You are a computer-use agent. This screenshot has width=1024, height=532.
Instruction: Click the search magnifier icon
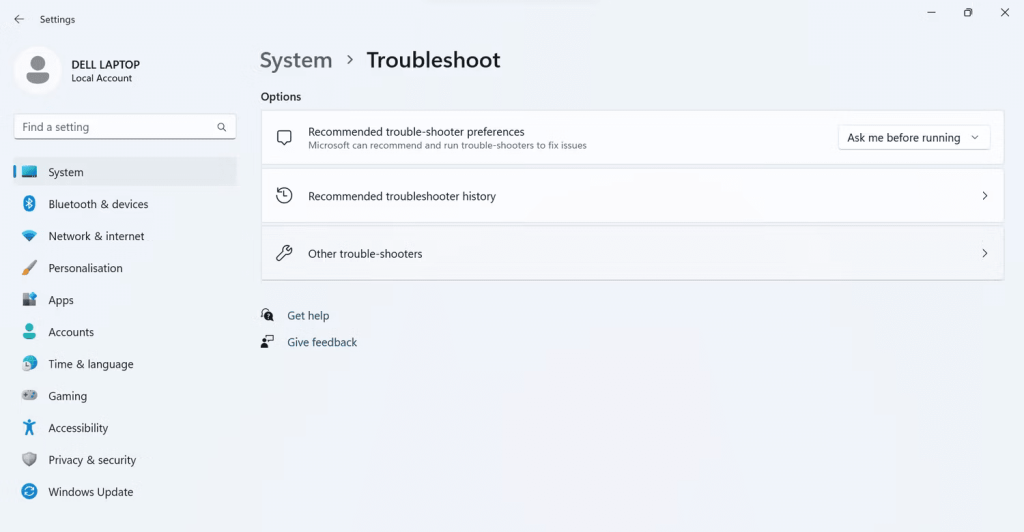pos(222,127)
